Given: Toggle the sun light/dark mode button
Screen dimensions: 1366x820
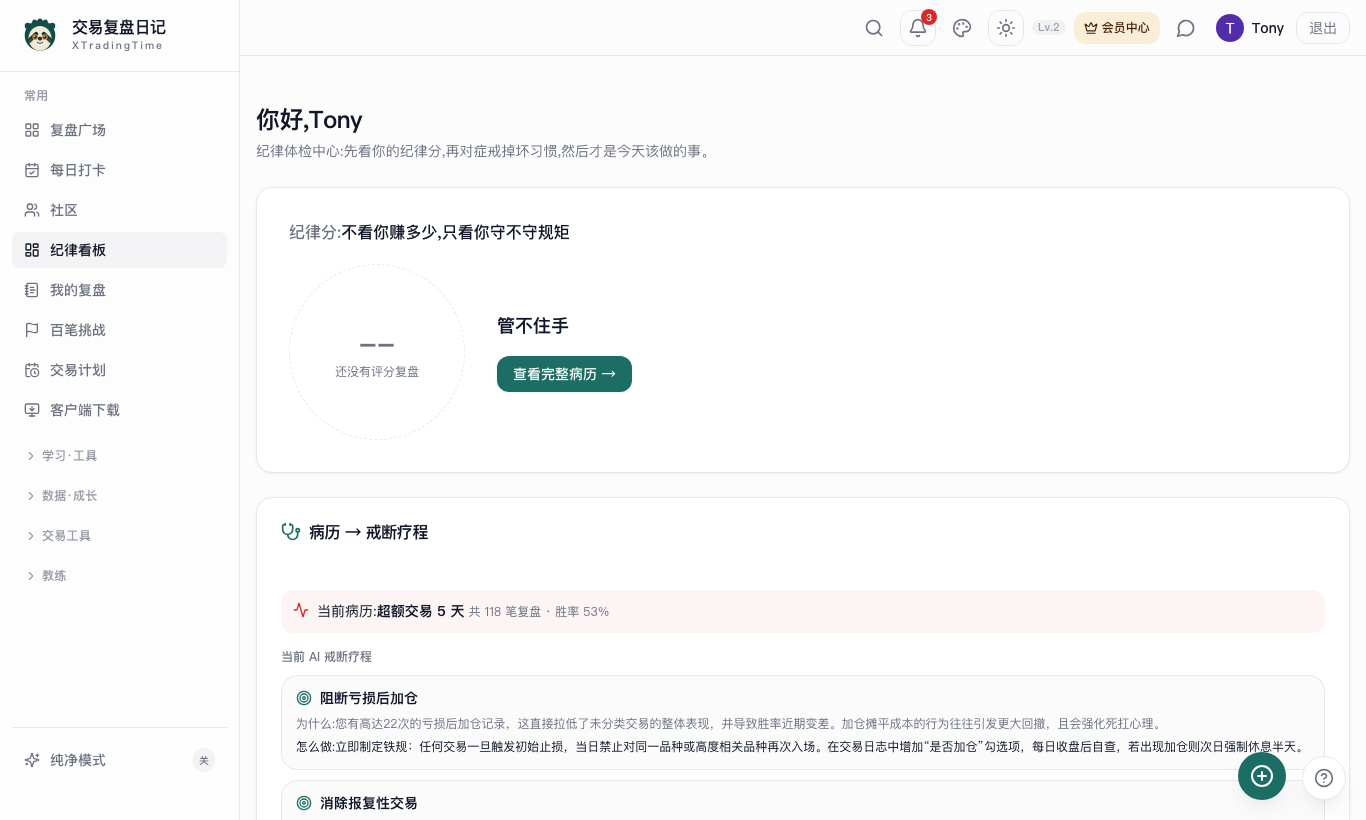Looking at the screenshot, I should [x=1006, y=28].
